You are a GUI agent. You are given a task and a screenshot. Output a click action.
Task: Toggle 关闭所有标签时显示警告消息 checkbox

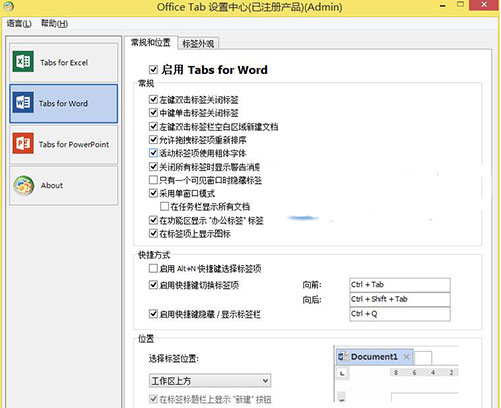pyautogui.click(x=153, y=166)
